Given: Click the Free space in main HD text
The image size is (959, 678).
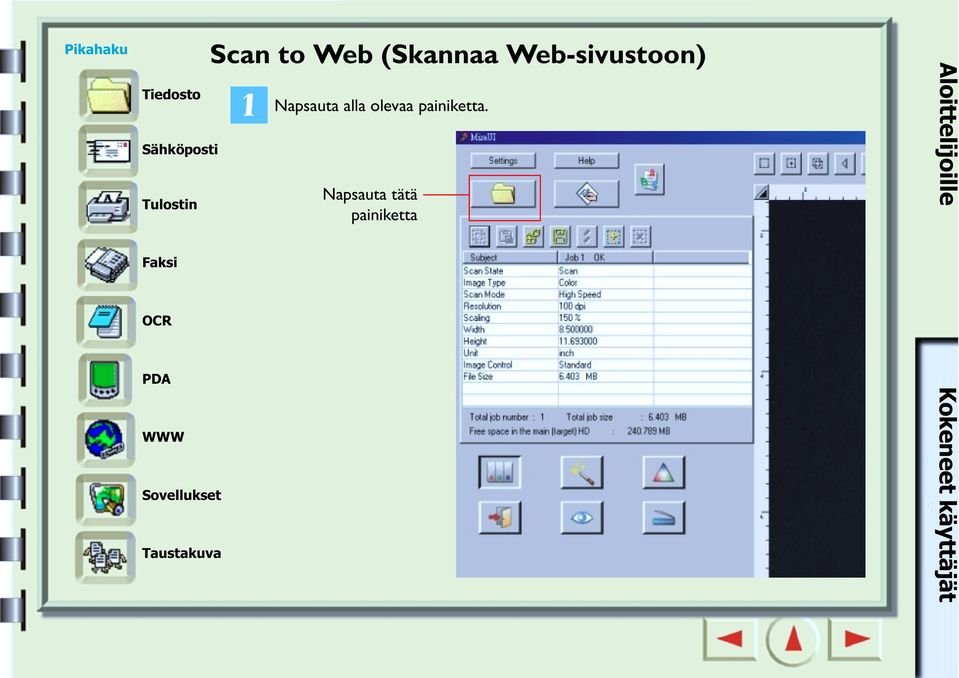Looking at the screenshot, I should [x=530, y=431].
